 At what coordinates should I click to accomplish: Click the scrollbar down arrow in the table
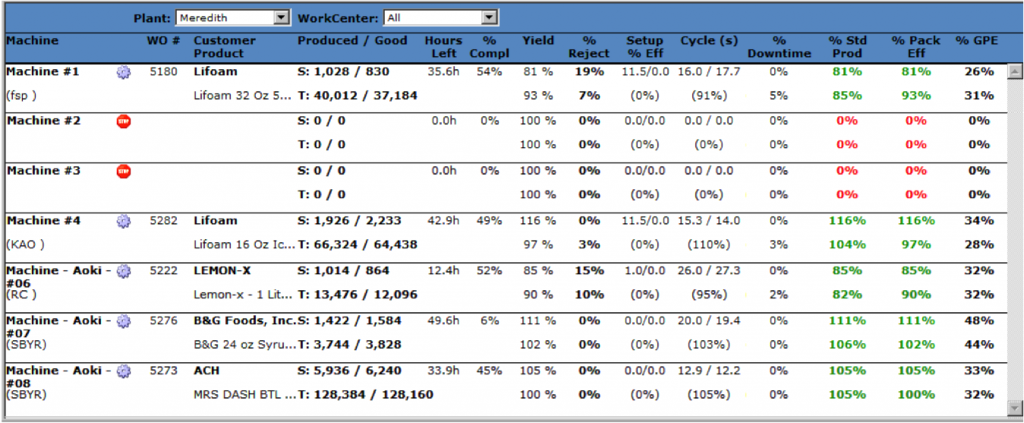[x=1014, y=408]
